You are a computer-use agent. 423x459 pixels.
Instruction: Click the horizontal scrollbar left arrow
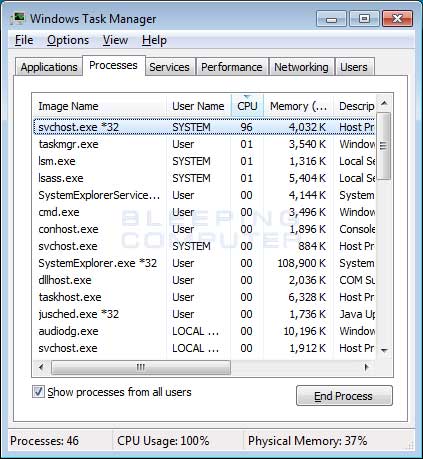[41, 367]
